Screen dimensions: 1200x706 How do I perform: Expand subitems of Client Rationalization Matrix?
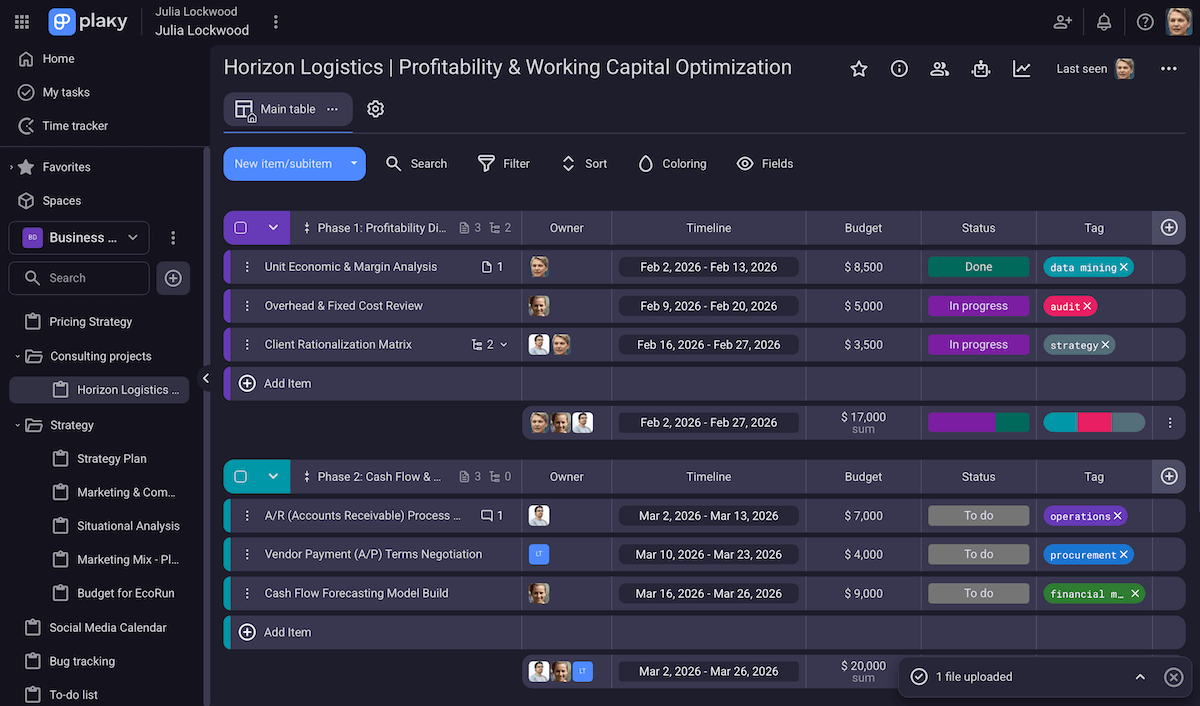[x=503, y=345]
